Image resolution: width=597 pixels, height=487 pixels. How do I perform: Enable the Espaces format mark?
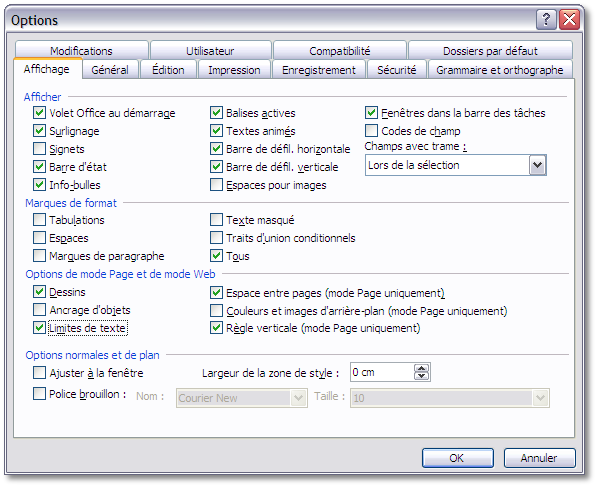pyautogui.click(x=39, y=238)
